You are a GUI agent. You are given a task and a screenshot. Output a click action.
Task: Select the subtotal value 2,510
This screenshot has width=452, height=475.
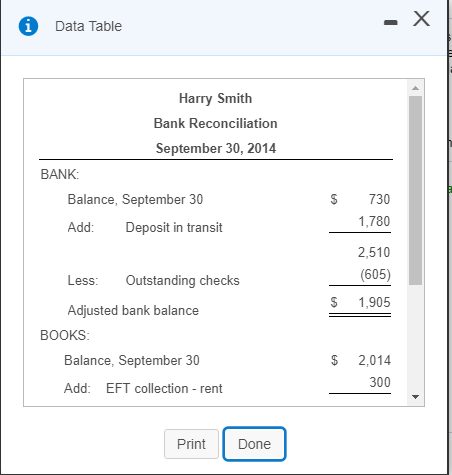pyautogui.click(x=374, y=252)
